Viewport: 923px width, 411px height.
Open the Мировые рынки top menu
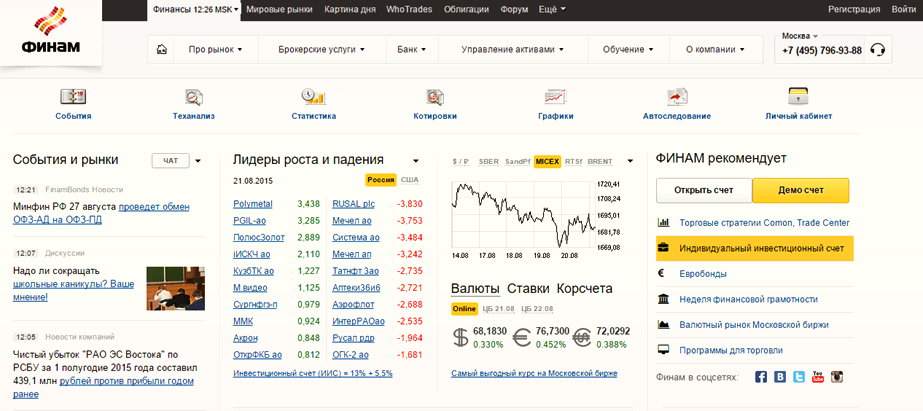pos(279,9)
